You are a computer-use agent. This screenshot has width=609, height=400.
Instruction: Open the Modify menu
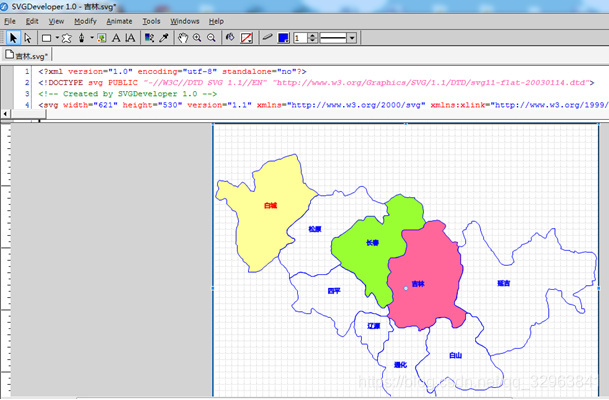pos(85,21)
